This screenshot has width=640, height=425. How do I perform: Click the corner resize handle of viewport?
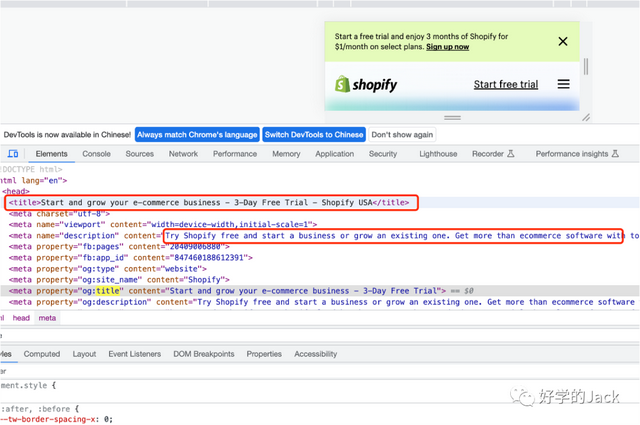586,118
